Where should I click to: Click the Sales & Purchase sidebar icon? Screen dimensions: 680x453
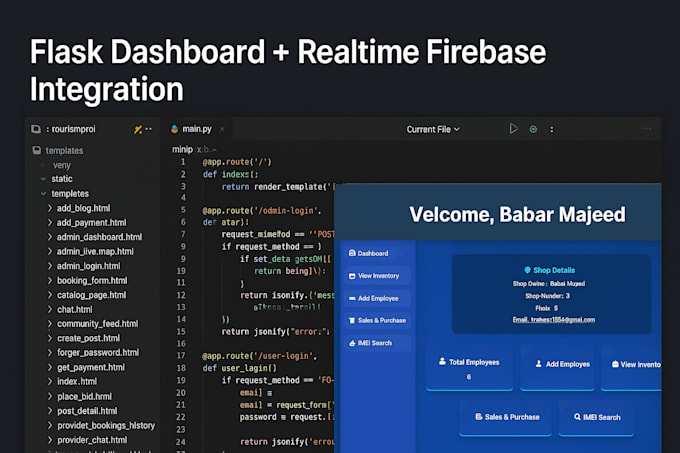tap(352, 320)
